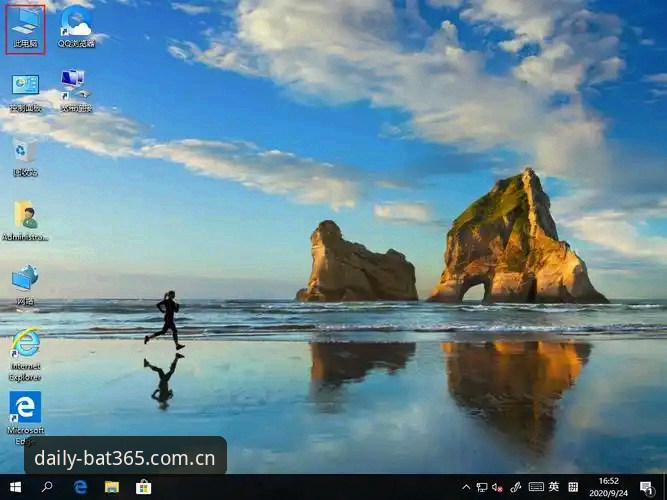Open the Windows Start menu

[x=15, y=487]
